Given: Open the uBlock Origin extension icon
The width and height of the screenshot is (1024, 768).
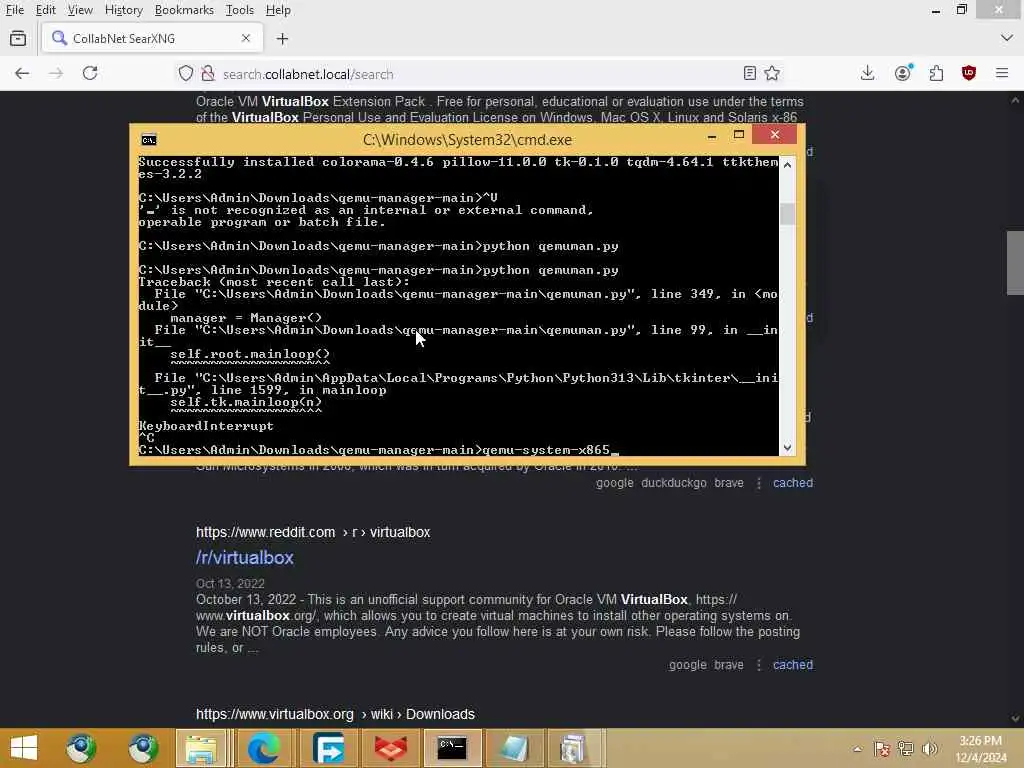Looking at the screenshot, I should [x=969, y=73].
